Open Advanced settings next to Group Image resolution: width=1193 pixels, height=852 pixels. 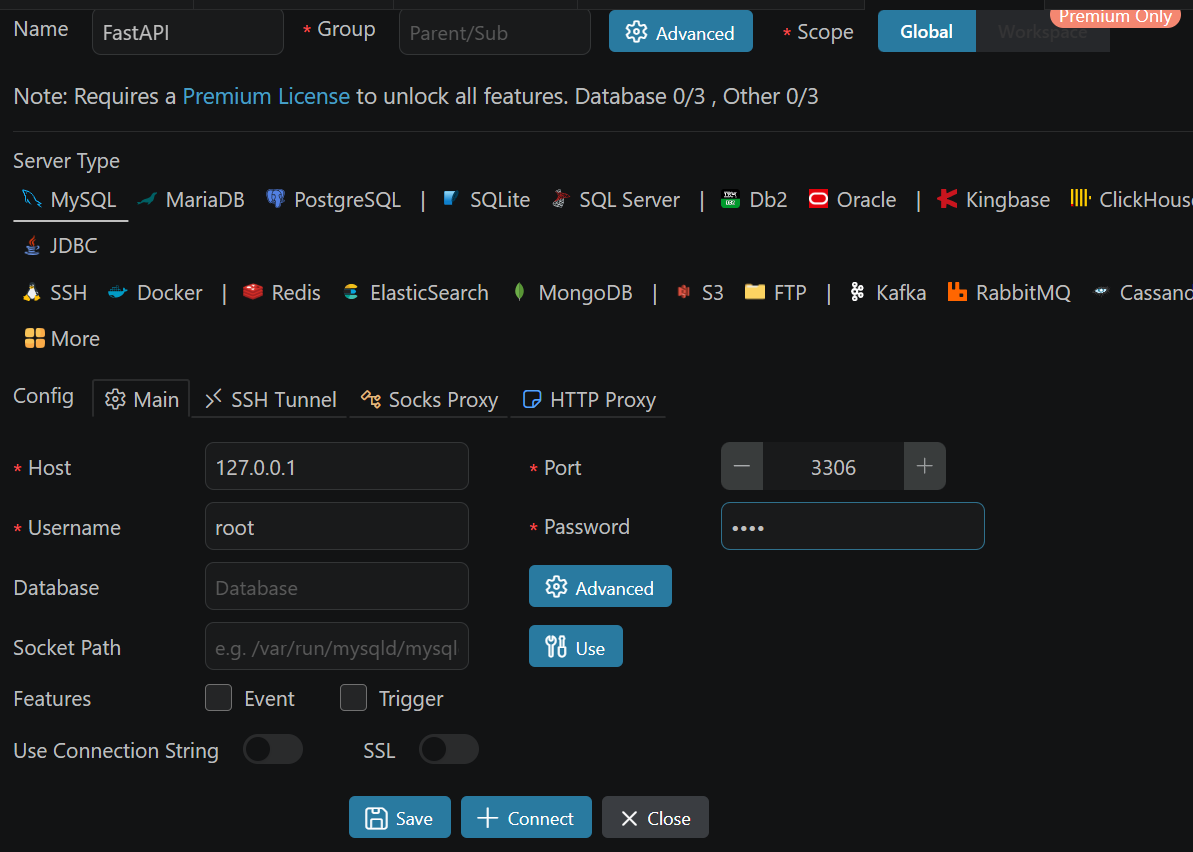(681, 31)
